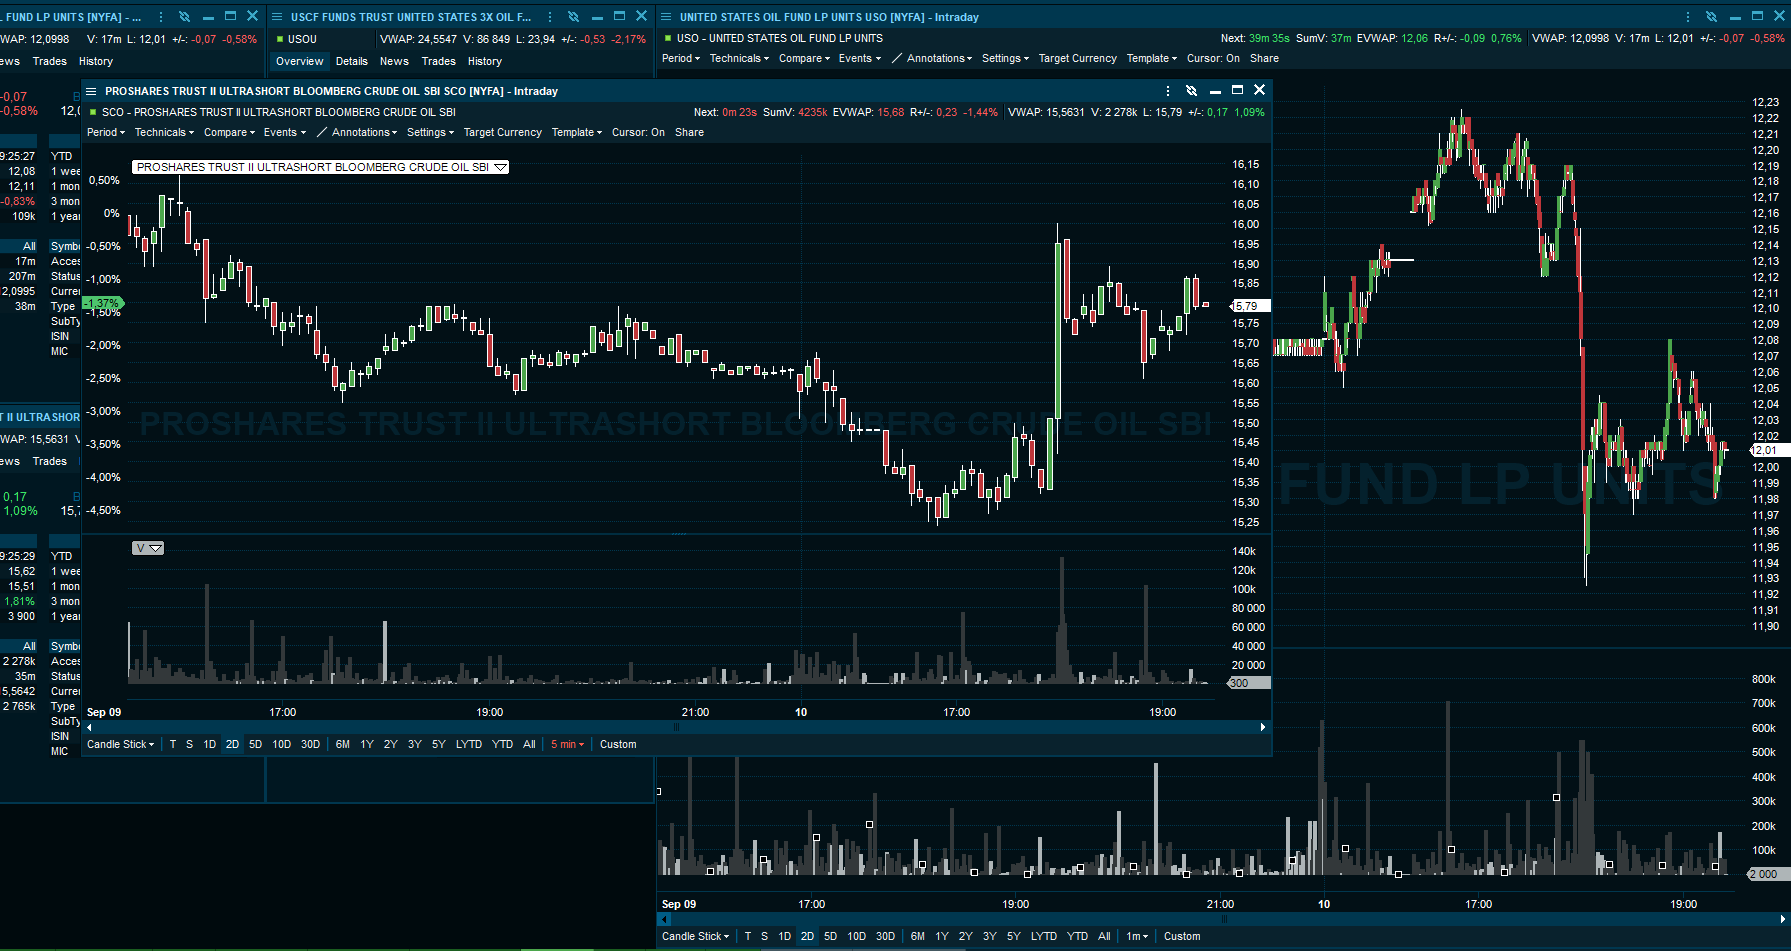Open Technicals dropdown in SCO chart
The width and height of the screenshot is (1791, 951).
tap(164, 132)
